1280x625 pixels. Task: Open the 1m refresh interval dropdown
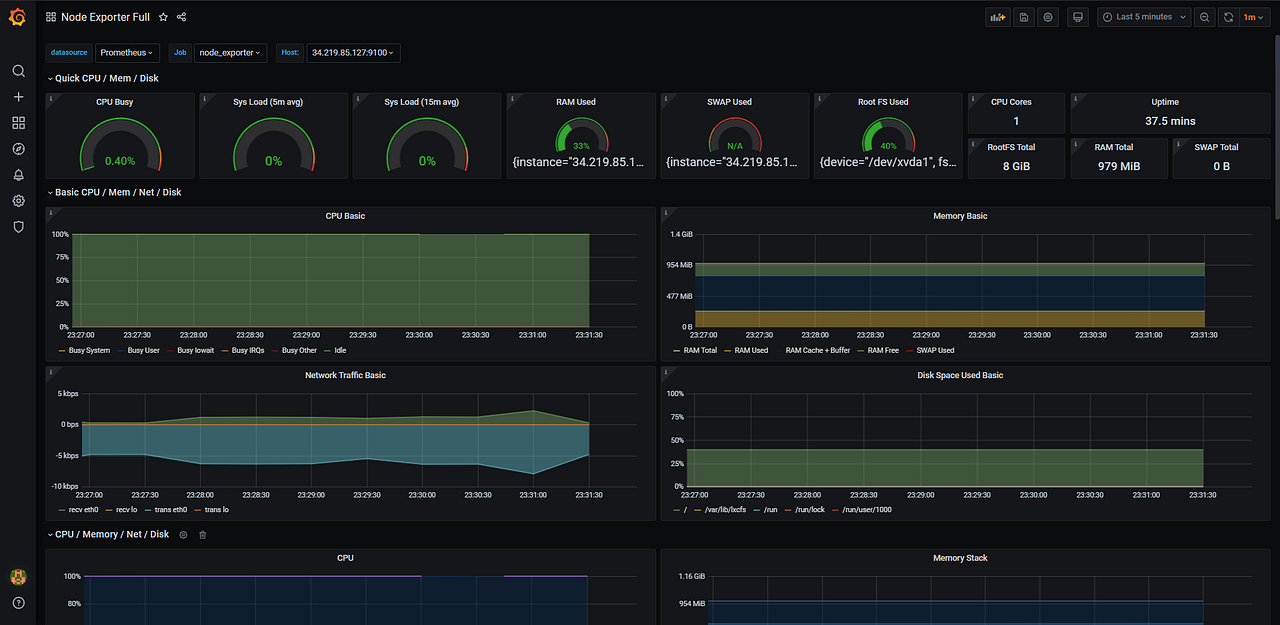tap(1253, 16)
